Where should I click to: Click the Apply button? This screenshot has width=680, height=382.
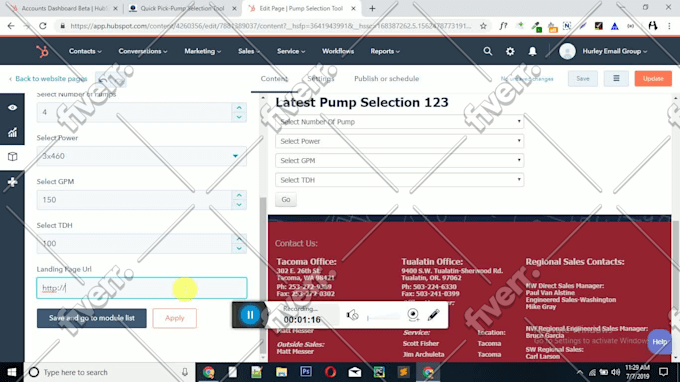[174, 318]
